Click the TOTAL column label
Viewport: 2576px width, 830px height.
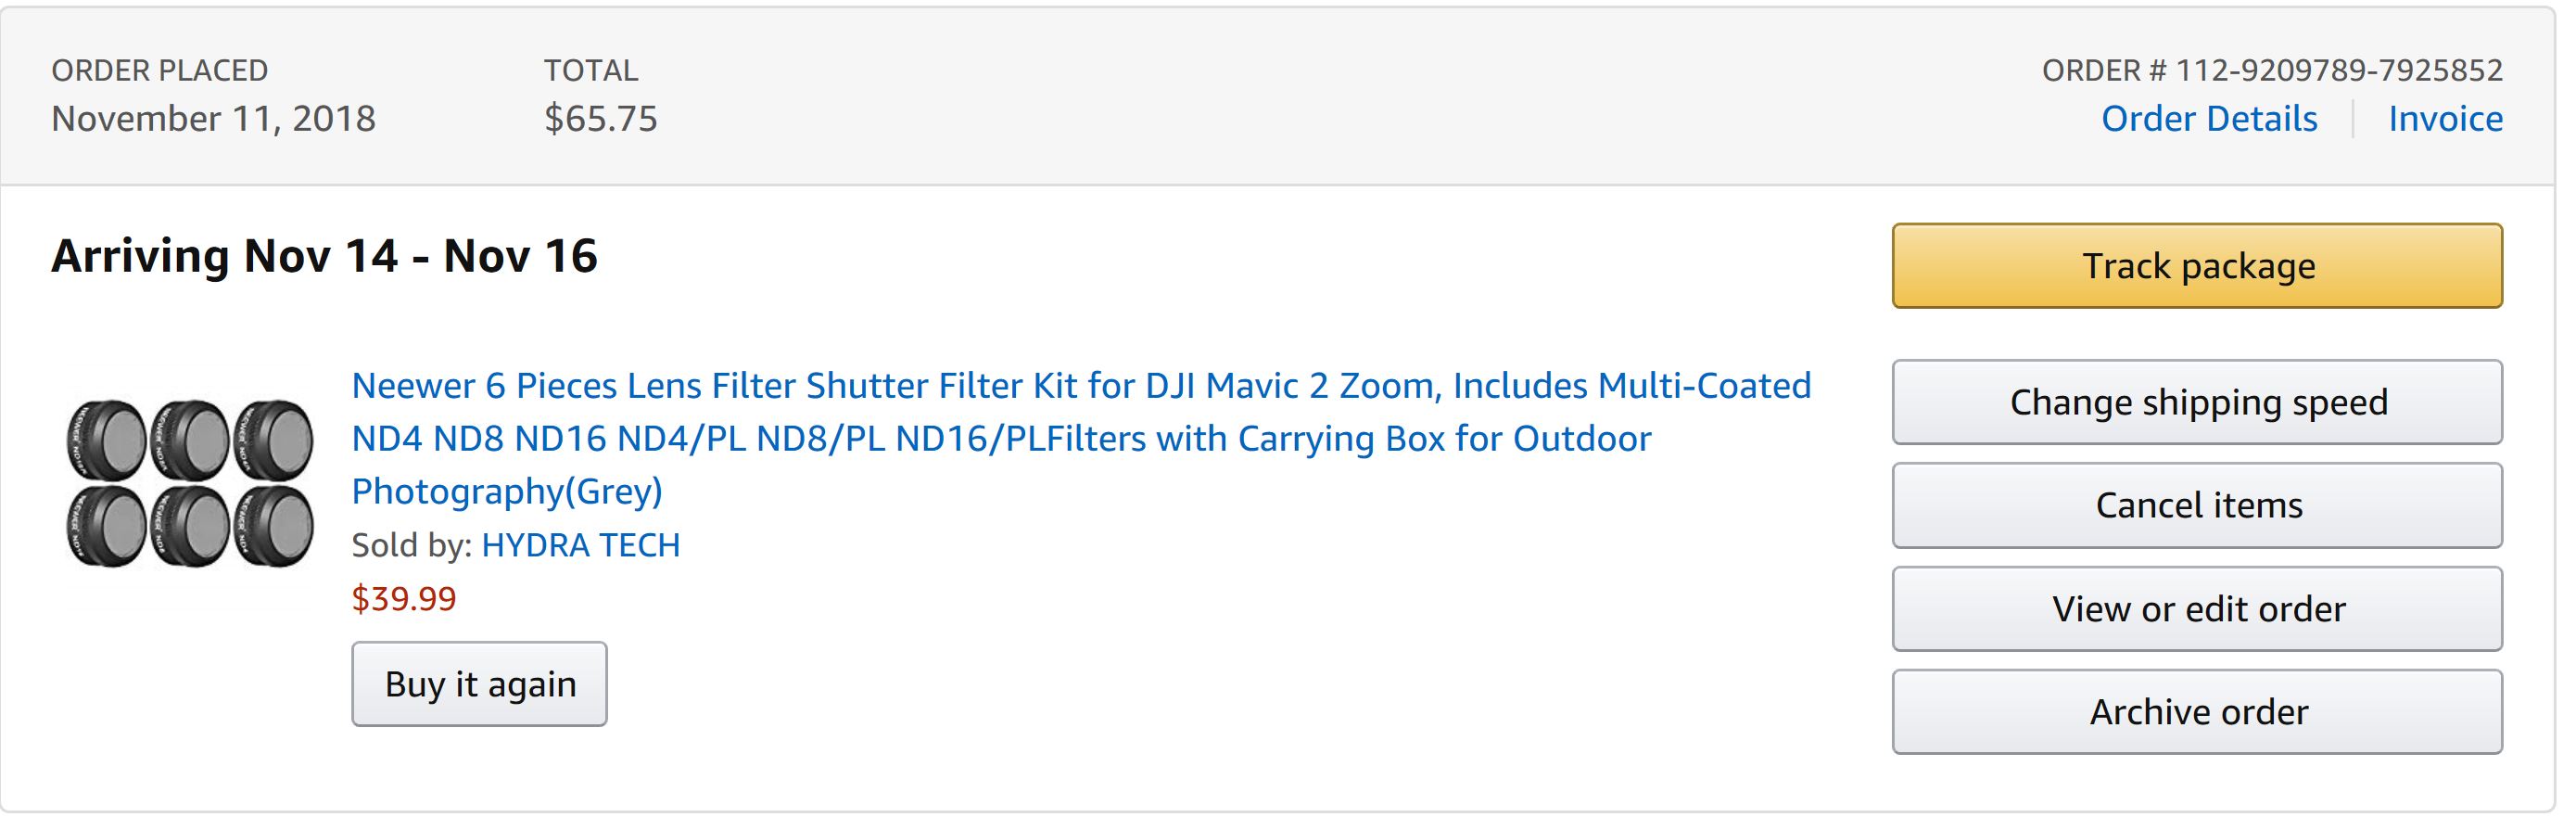tap(591, 70)
